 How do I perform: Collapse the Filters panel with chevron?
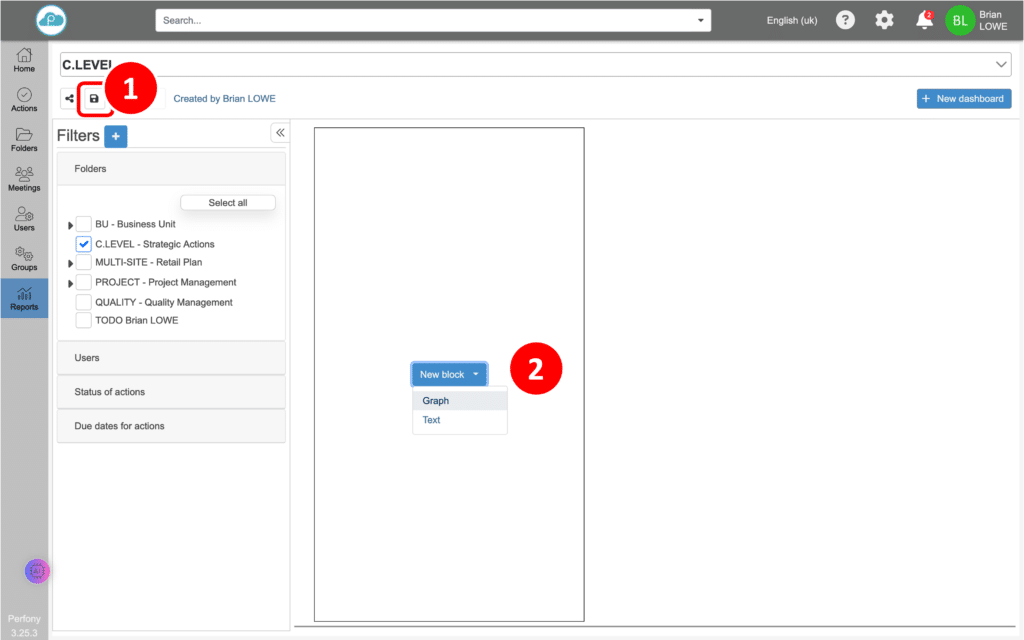(x=280, y=132)
